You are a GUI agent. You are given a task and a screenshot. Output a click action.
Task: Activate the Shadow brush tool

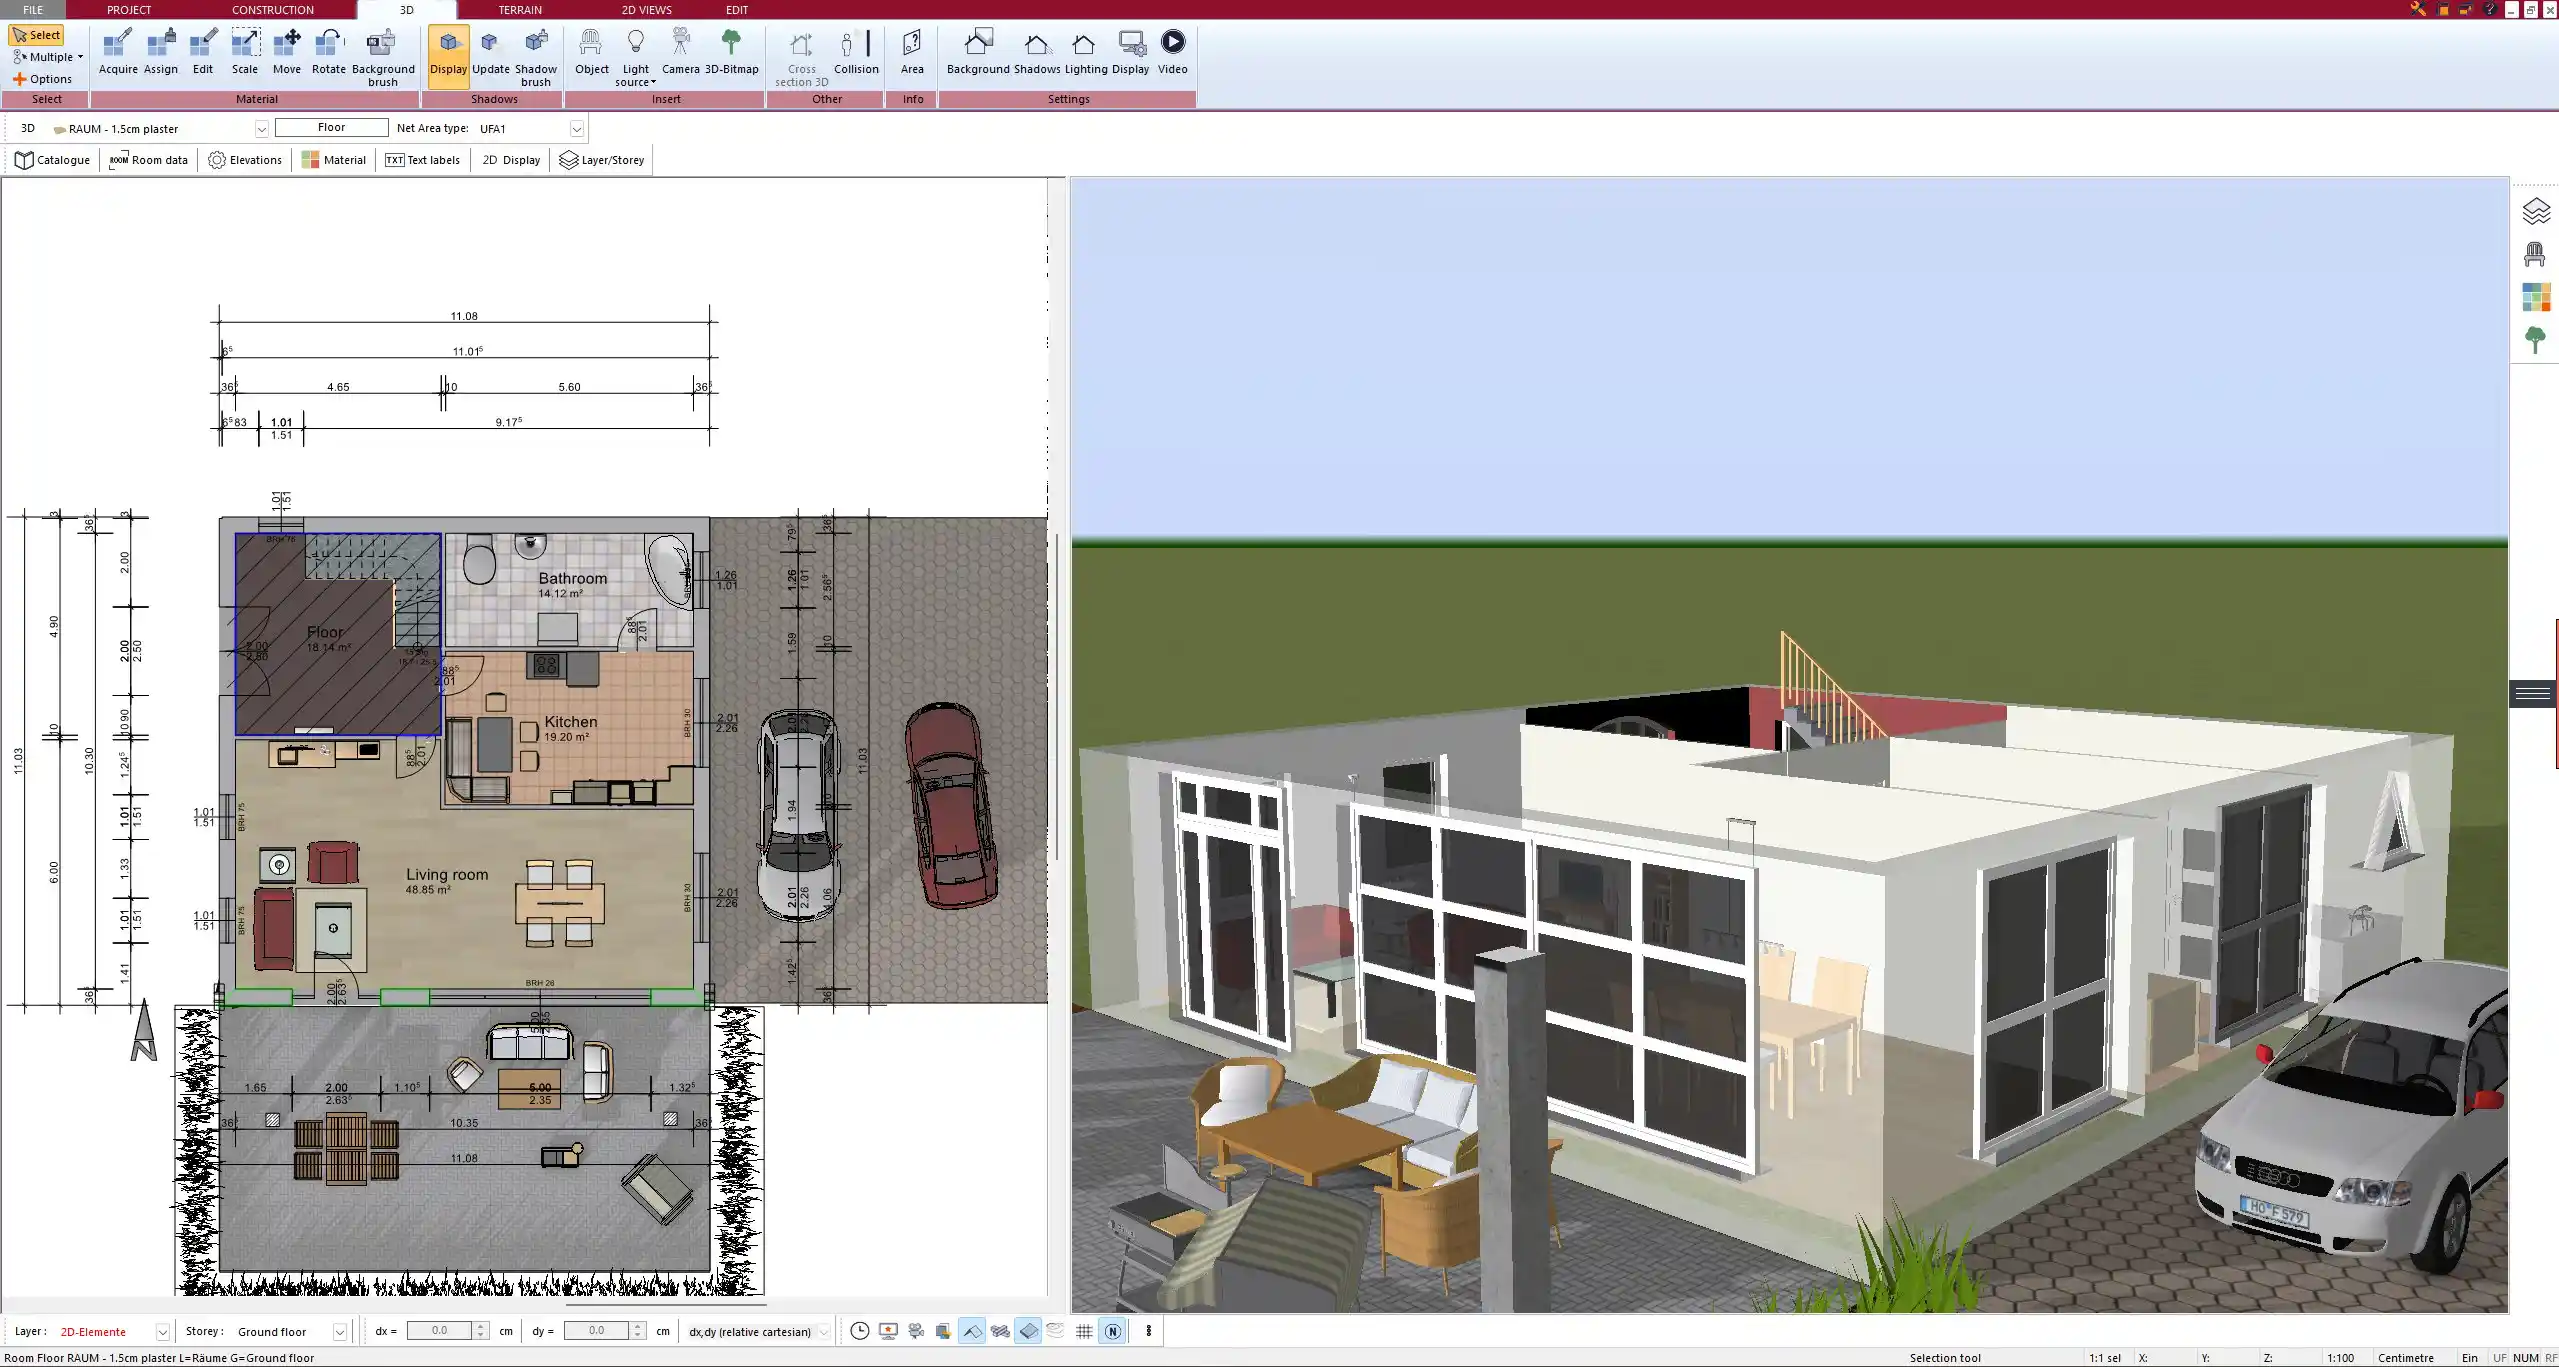click(536, 56)
